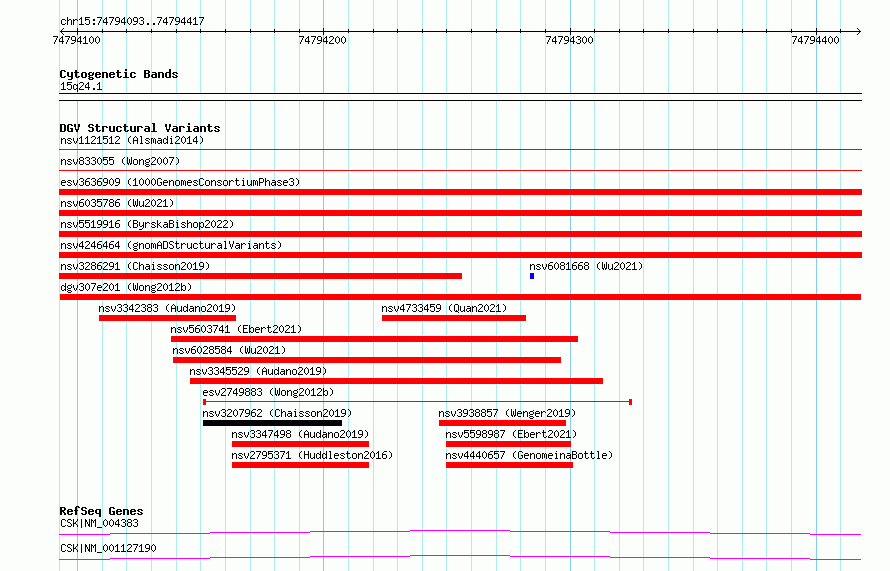Click the Cytogenetic Bands track title
Screen dimensions: 890x571
(119, 74)
